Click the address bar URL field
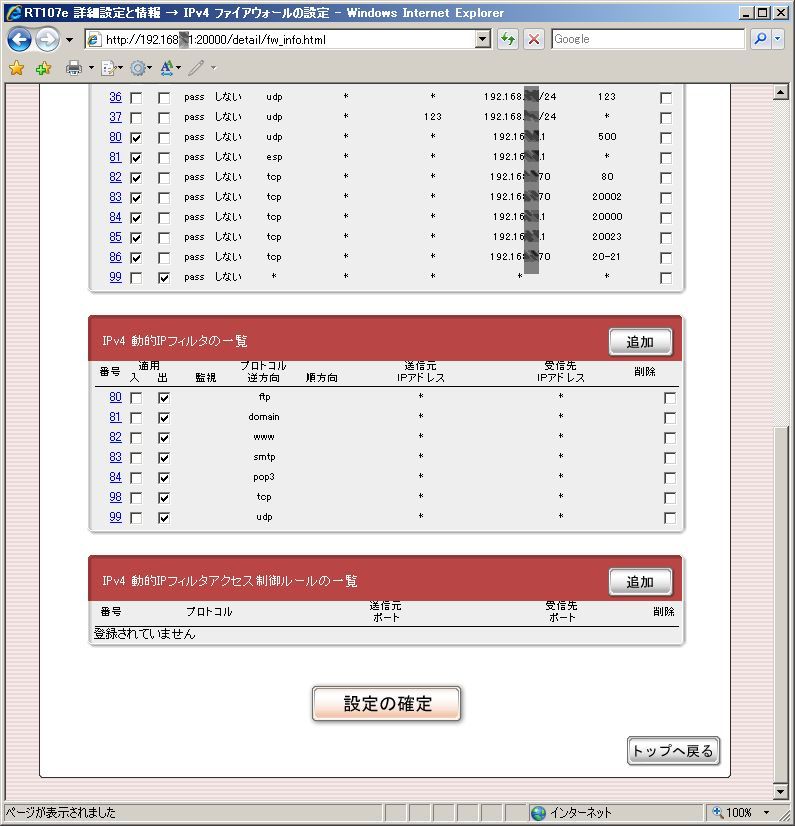 [288, 40]
